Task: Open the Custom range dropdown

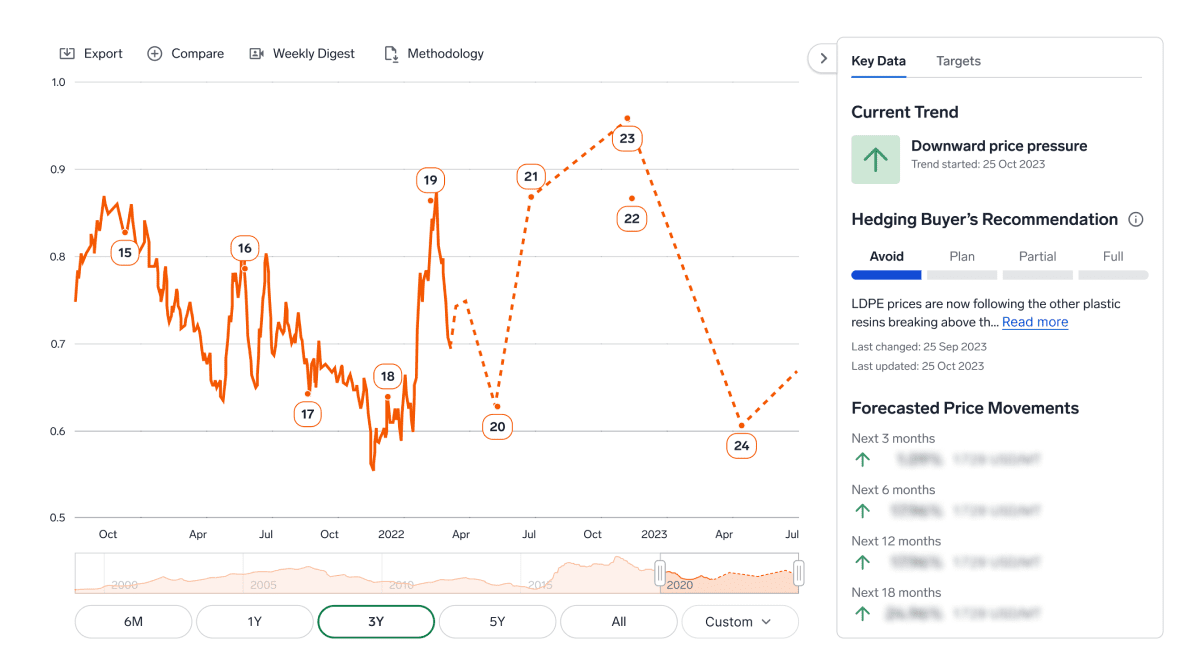Action: click(739, 622)
